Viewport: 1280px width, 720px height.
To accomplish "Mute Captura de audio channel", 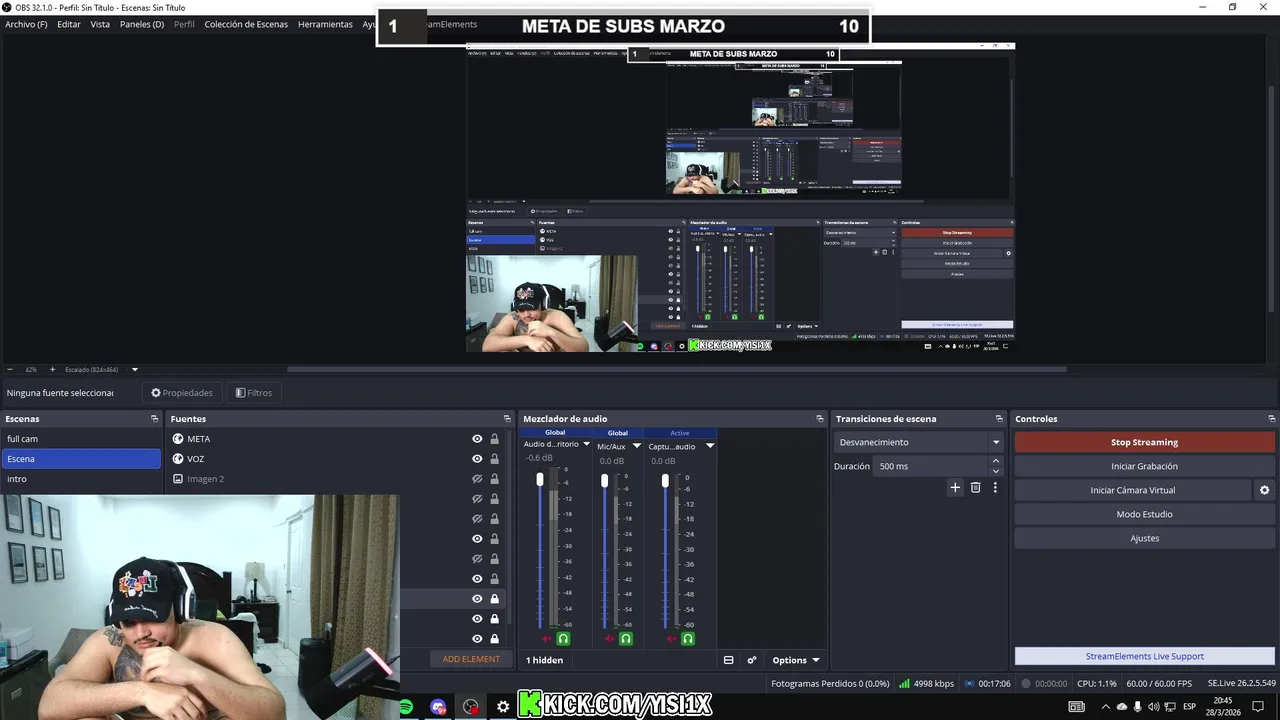I will (x=672, y=639).
